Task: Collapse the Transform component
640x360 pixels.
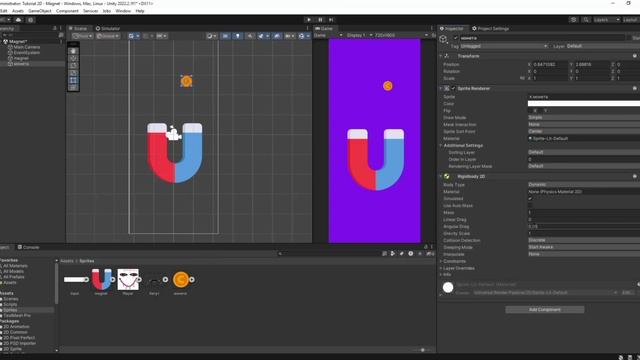Action: pos(441,56)
